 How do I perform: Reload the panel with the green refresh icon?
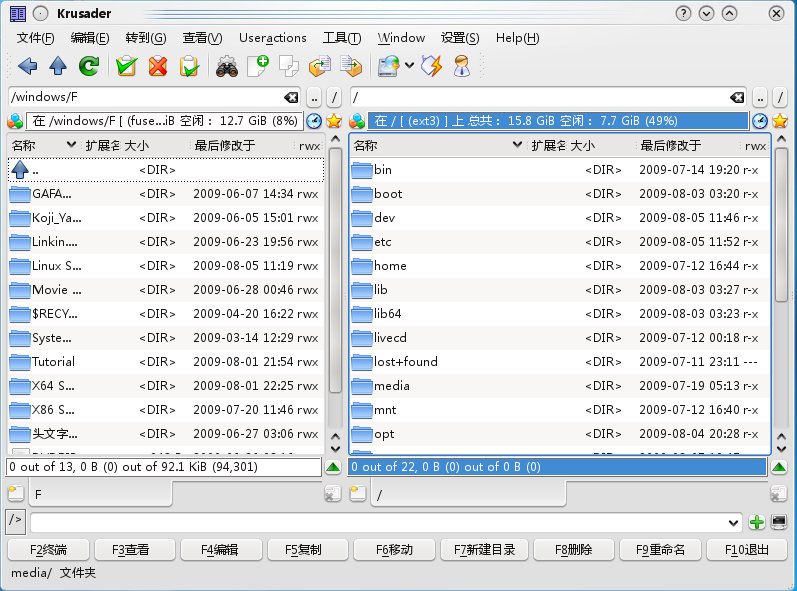pyautogui.click(x=89, y=66)
